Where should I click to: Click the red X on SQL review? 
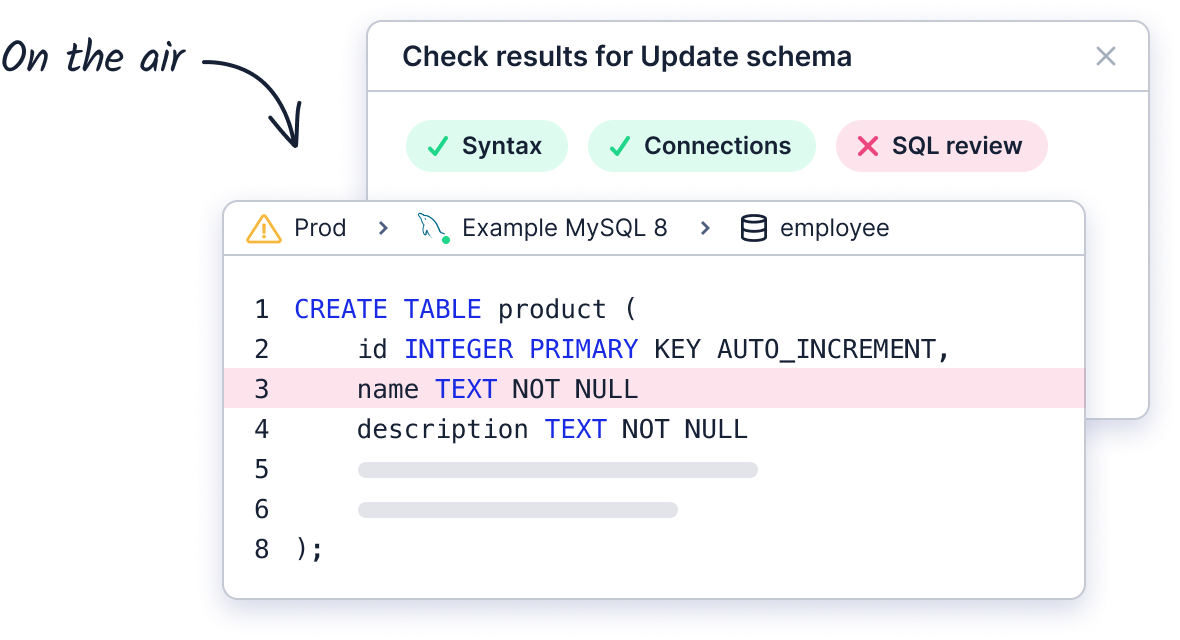[x=868, y=146]
